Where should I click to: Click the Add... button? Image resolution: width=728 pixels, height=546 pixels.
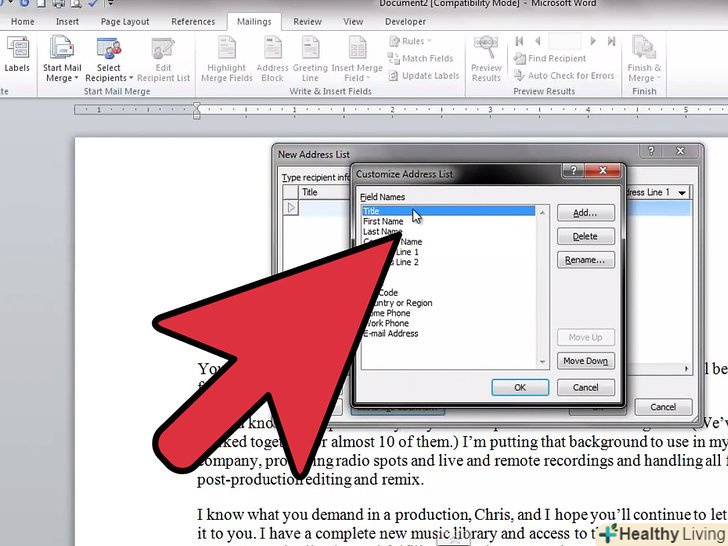click(585, 213)
